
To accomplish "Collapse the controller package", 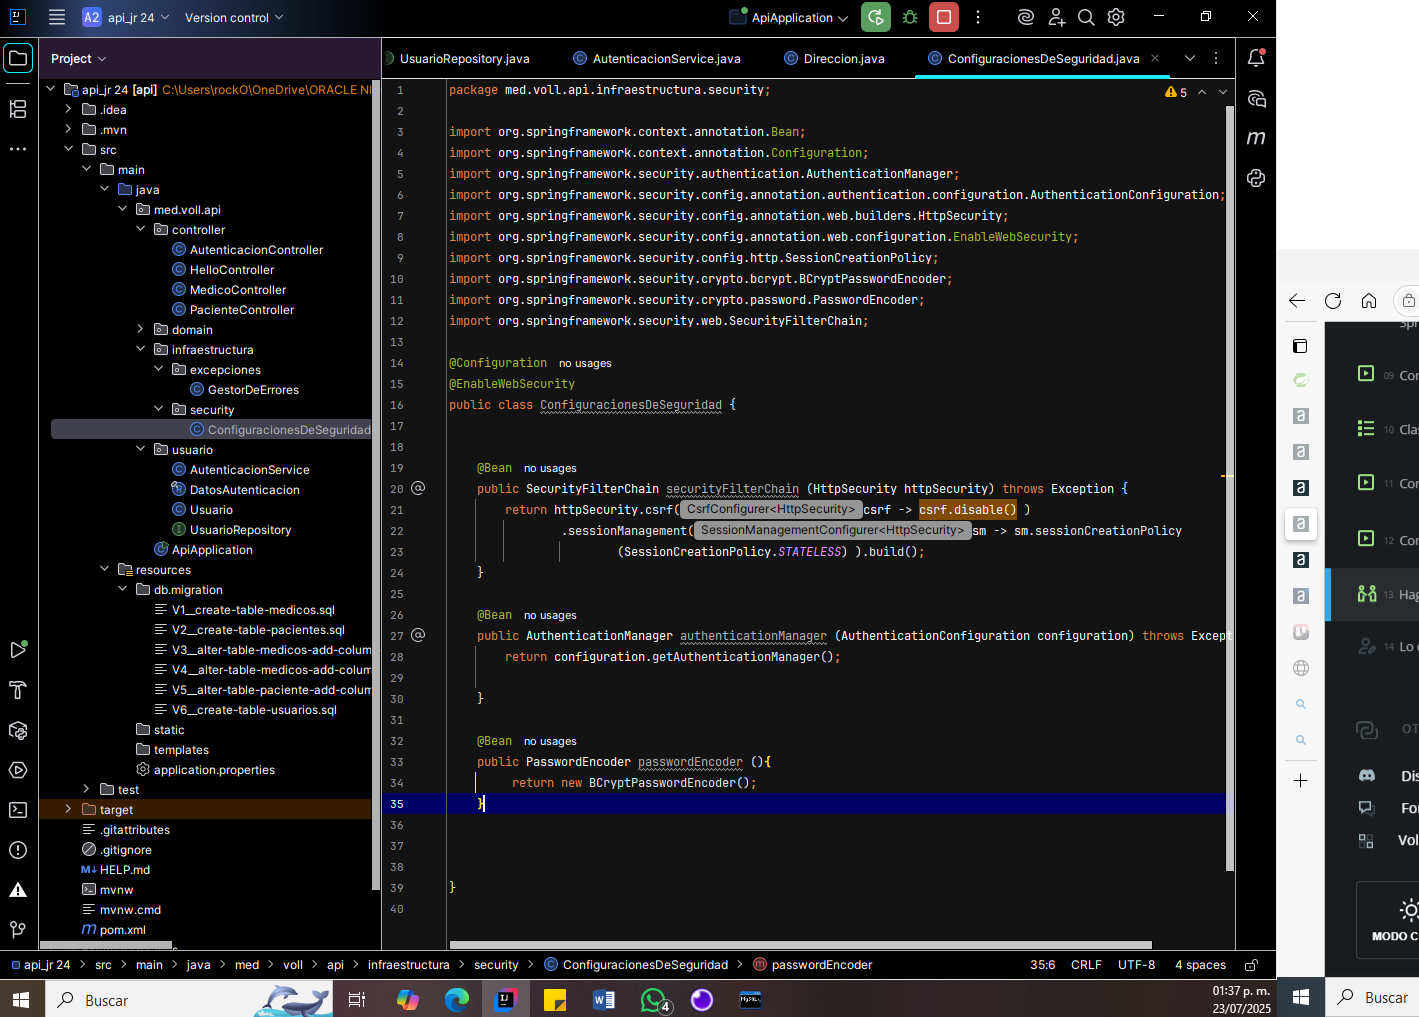I will pos(140,229).
